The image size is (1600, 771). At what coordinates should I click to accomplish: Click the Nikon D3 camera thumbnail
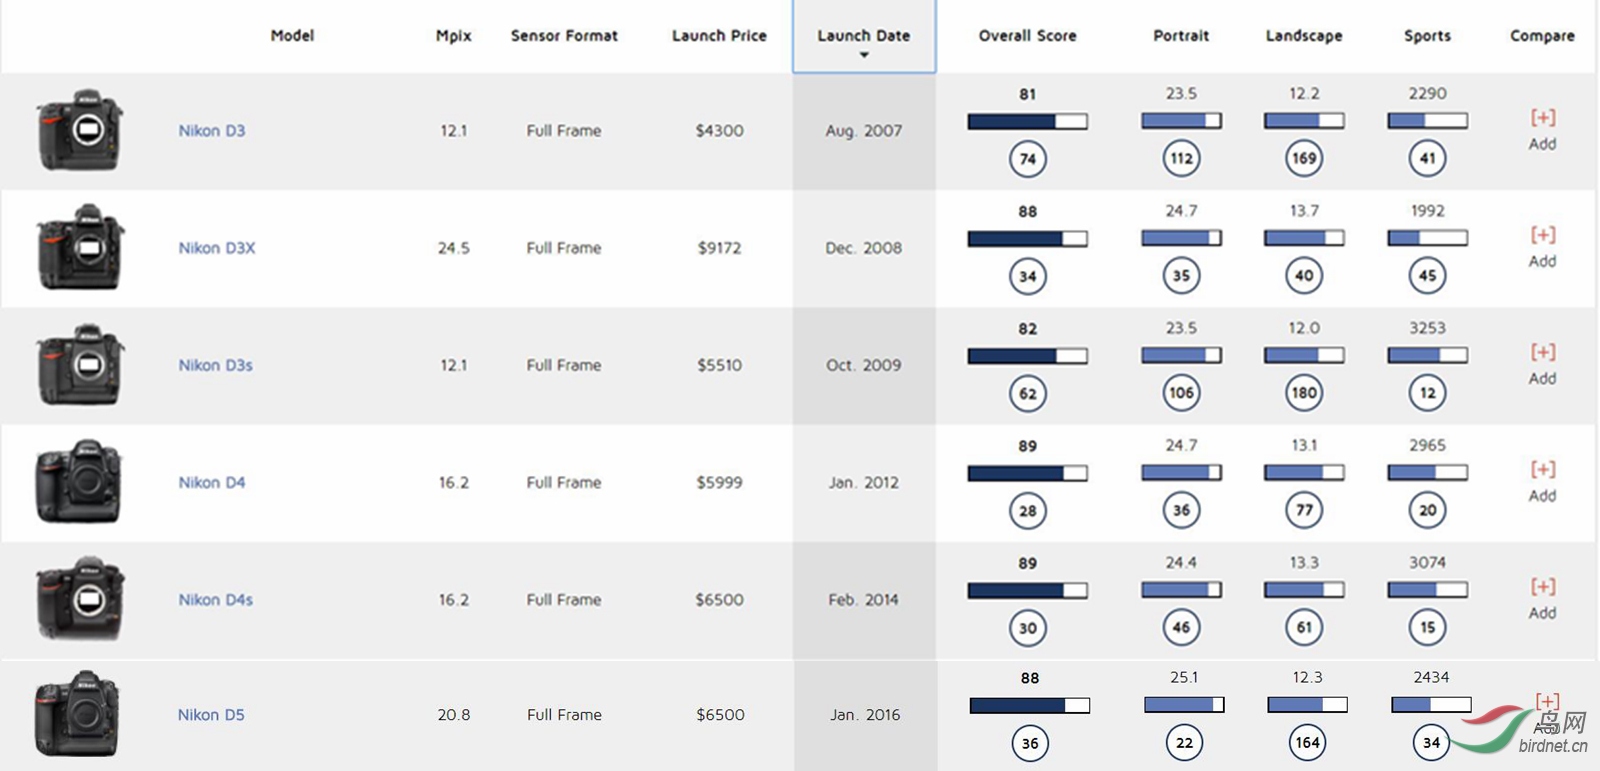80,130
